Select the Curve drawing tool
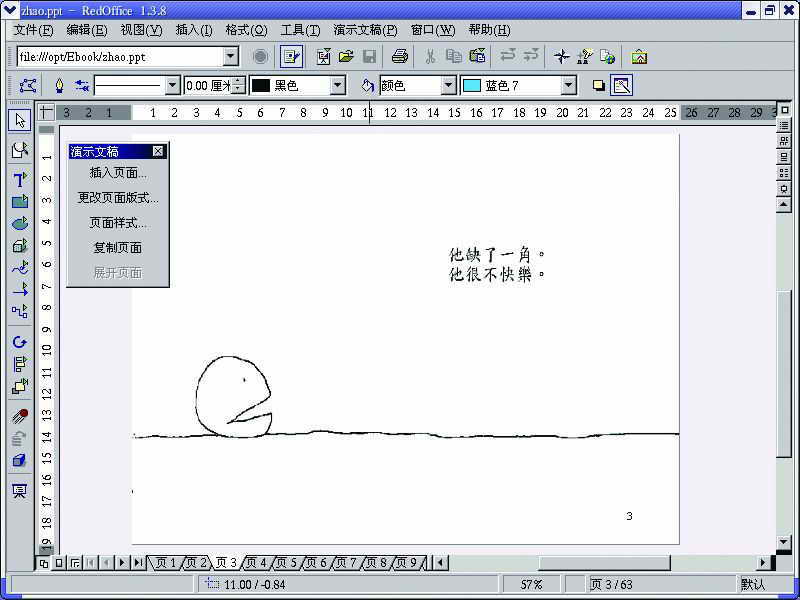The height and width of the screenshot is (600, 800). pos(20,268)
